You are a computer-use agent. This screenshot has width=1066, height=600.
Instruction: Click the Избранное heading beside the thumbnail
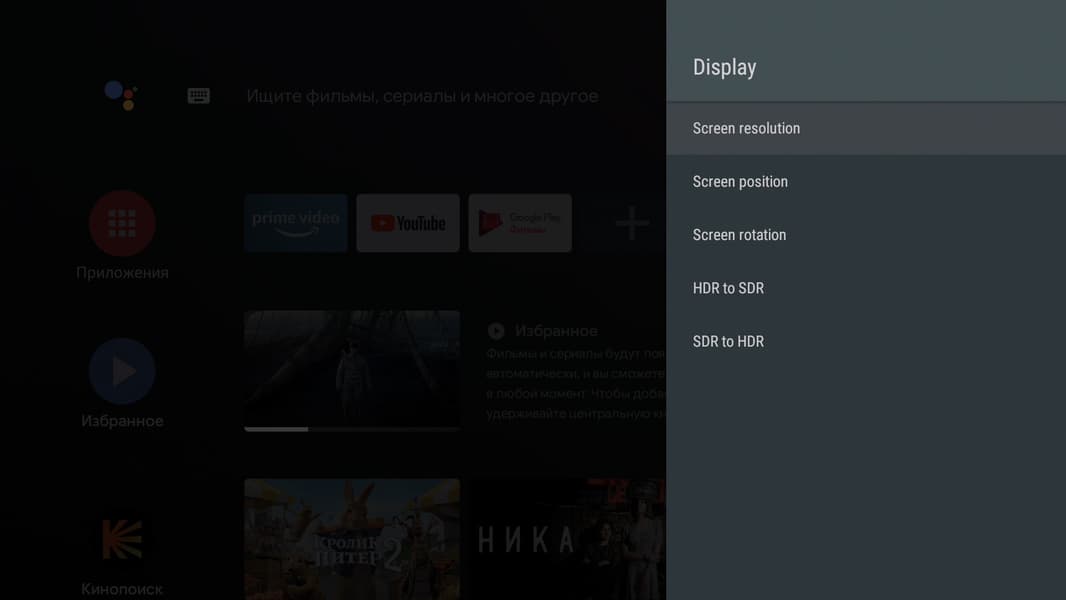pyautogui.click(x=556, y=331)
